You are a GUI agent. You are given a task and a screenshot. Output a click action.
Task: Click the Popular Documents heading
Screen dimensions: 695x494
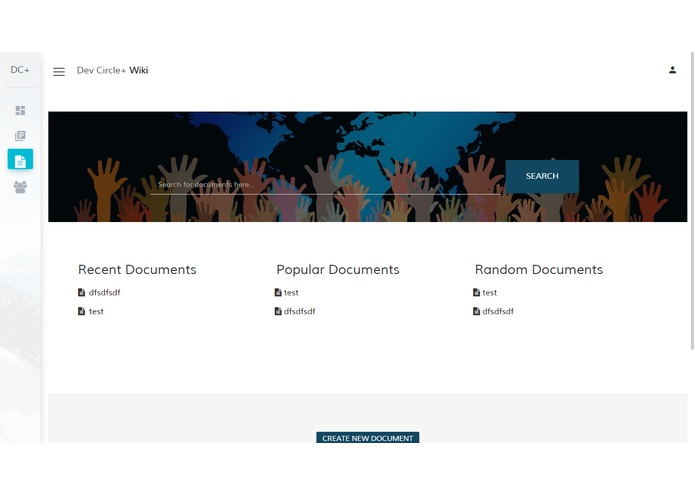[x=338, y=269]
